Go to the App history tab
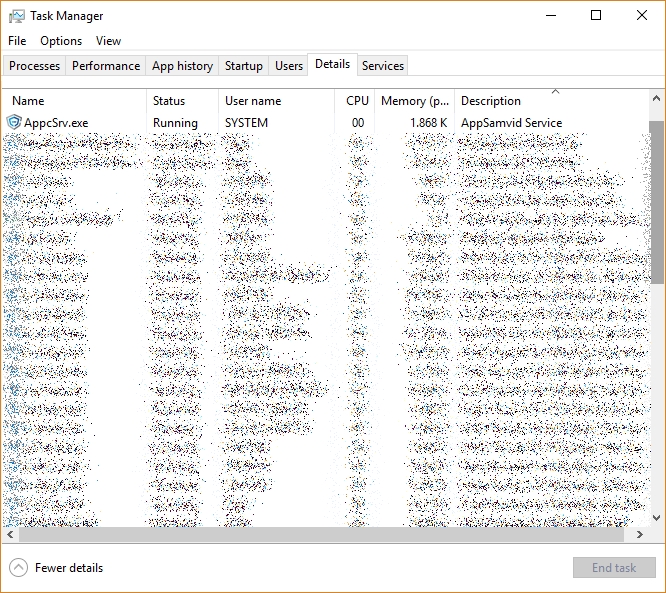666x593 pixels. pos(182,66)
